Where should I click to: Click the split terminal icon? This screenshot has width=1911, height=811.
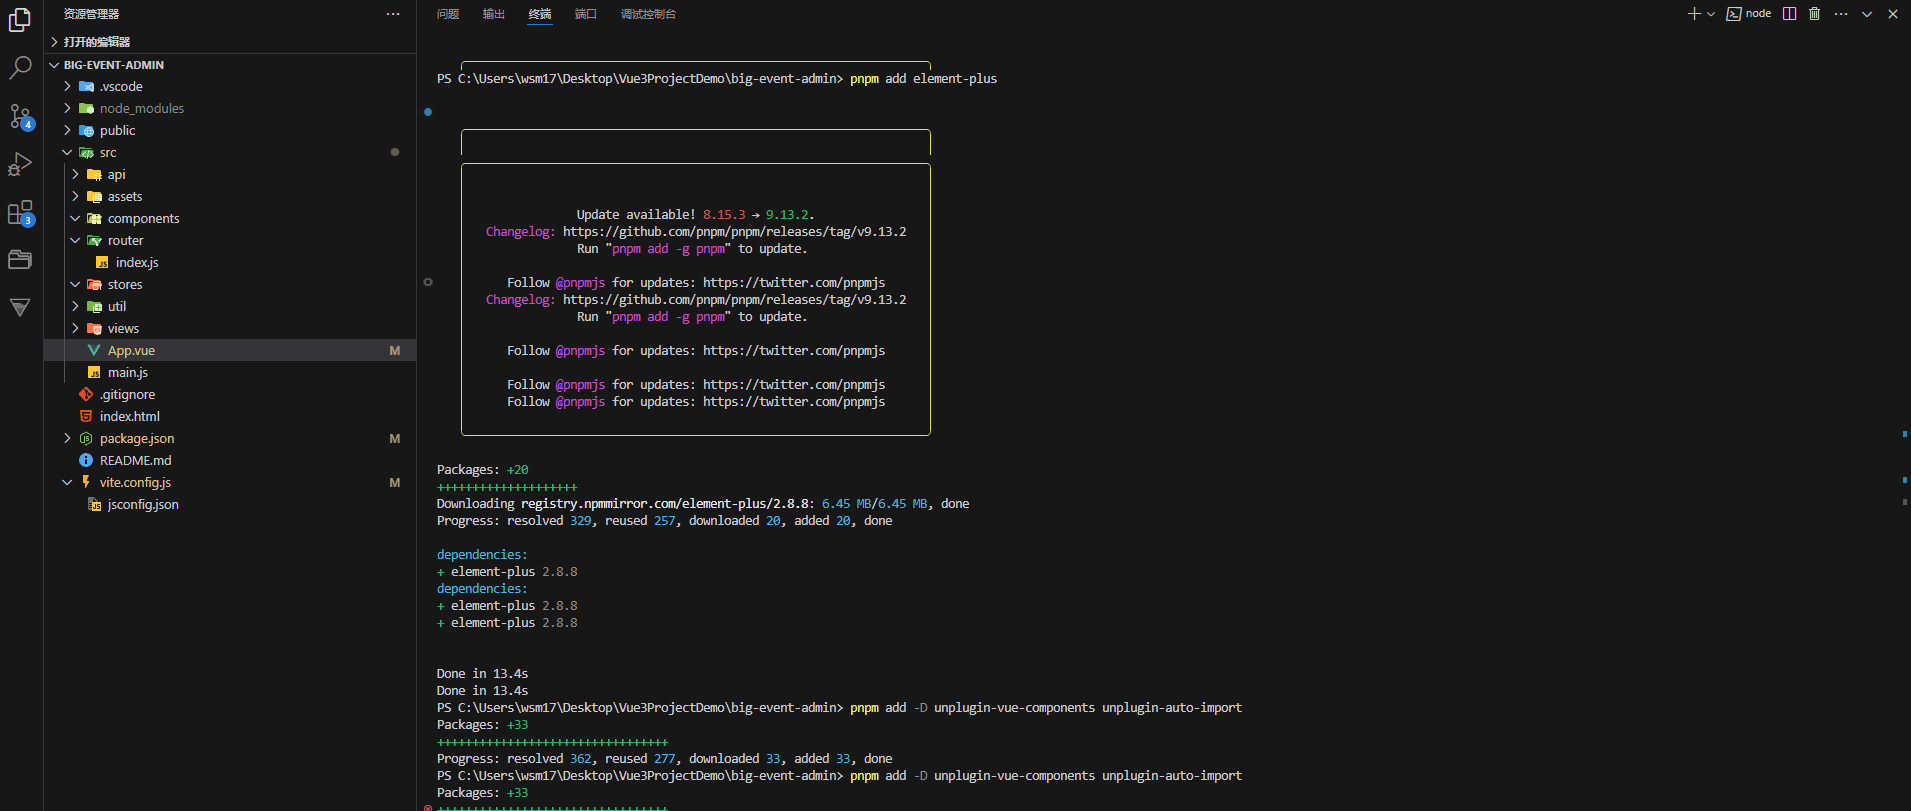click(x=1789, y=14)
